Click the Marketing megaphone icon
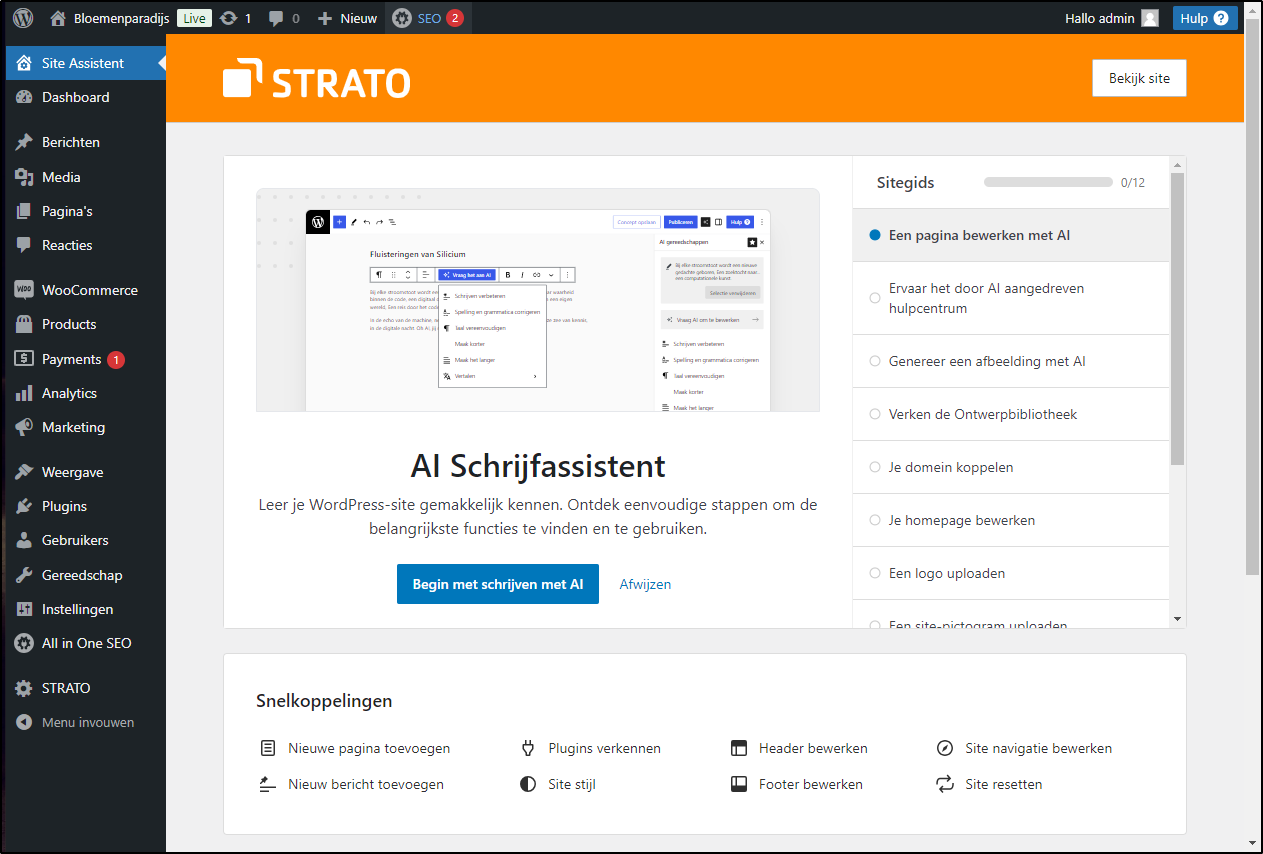Screen dimensions: 1263x854 25,427
